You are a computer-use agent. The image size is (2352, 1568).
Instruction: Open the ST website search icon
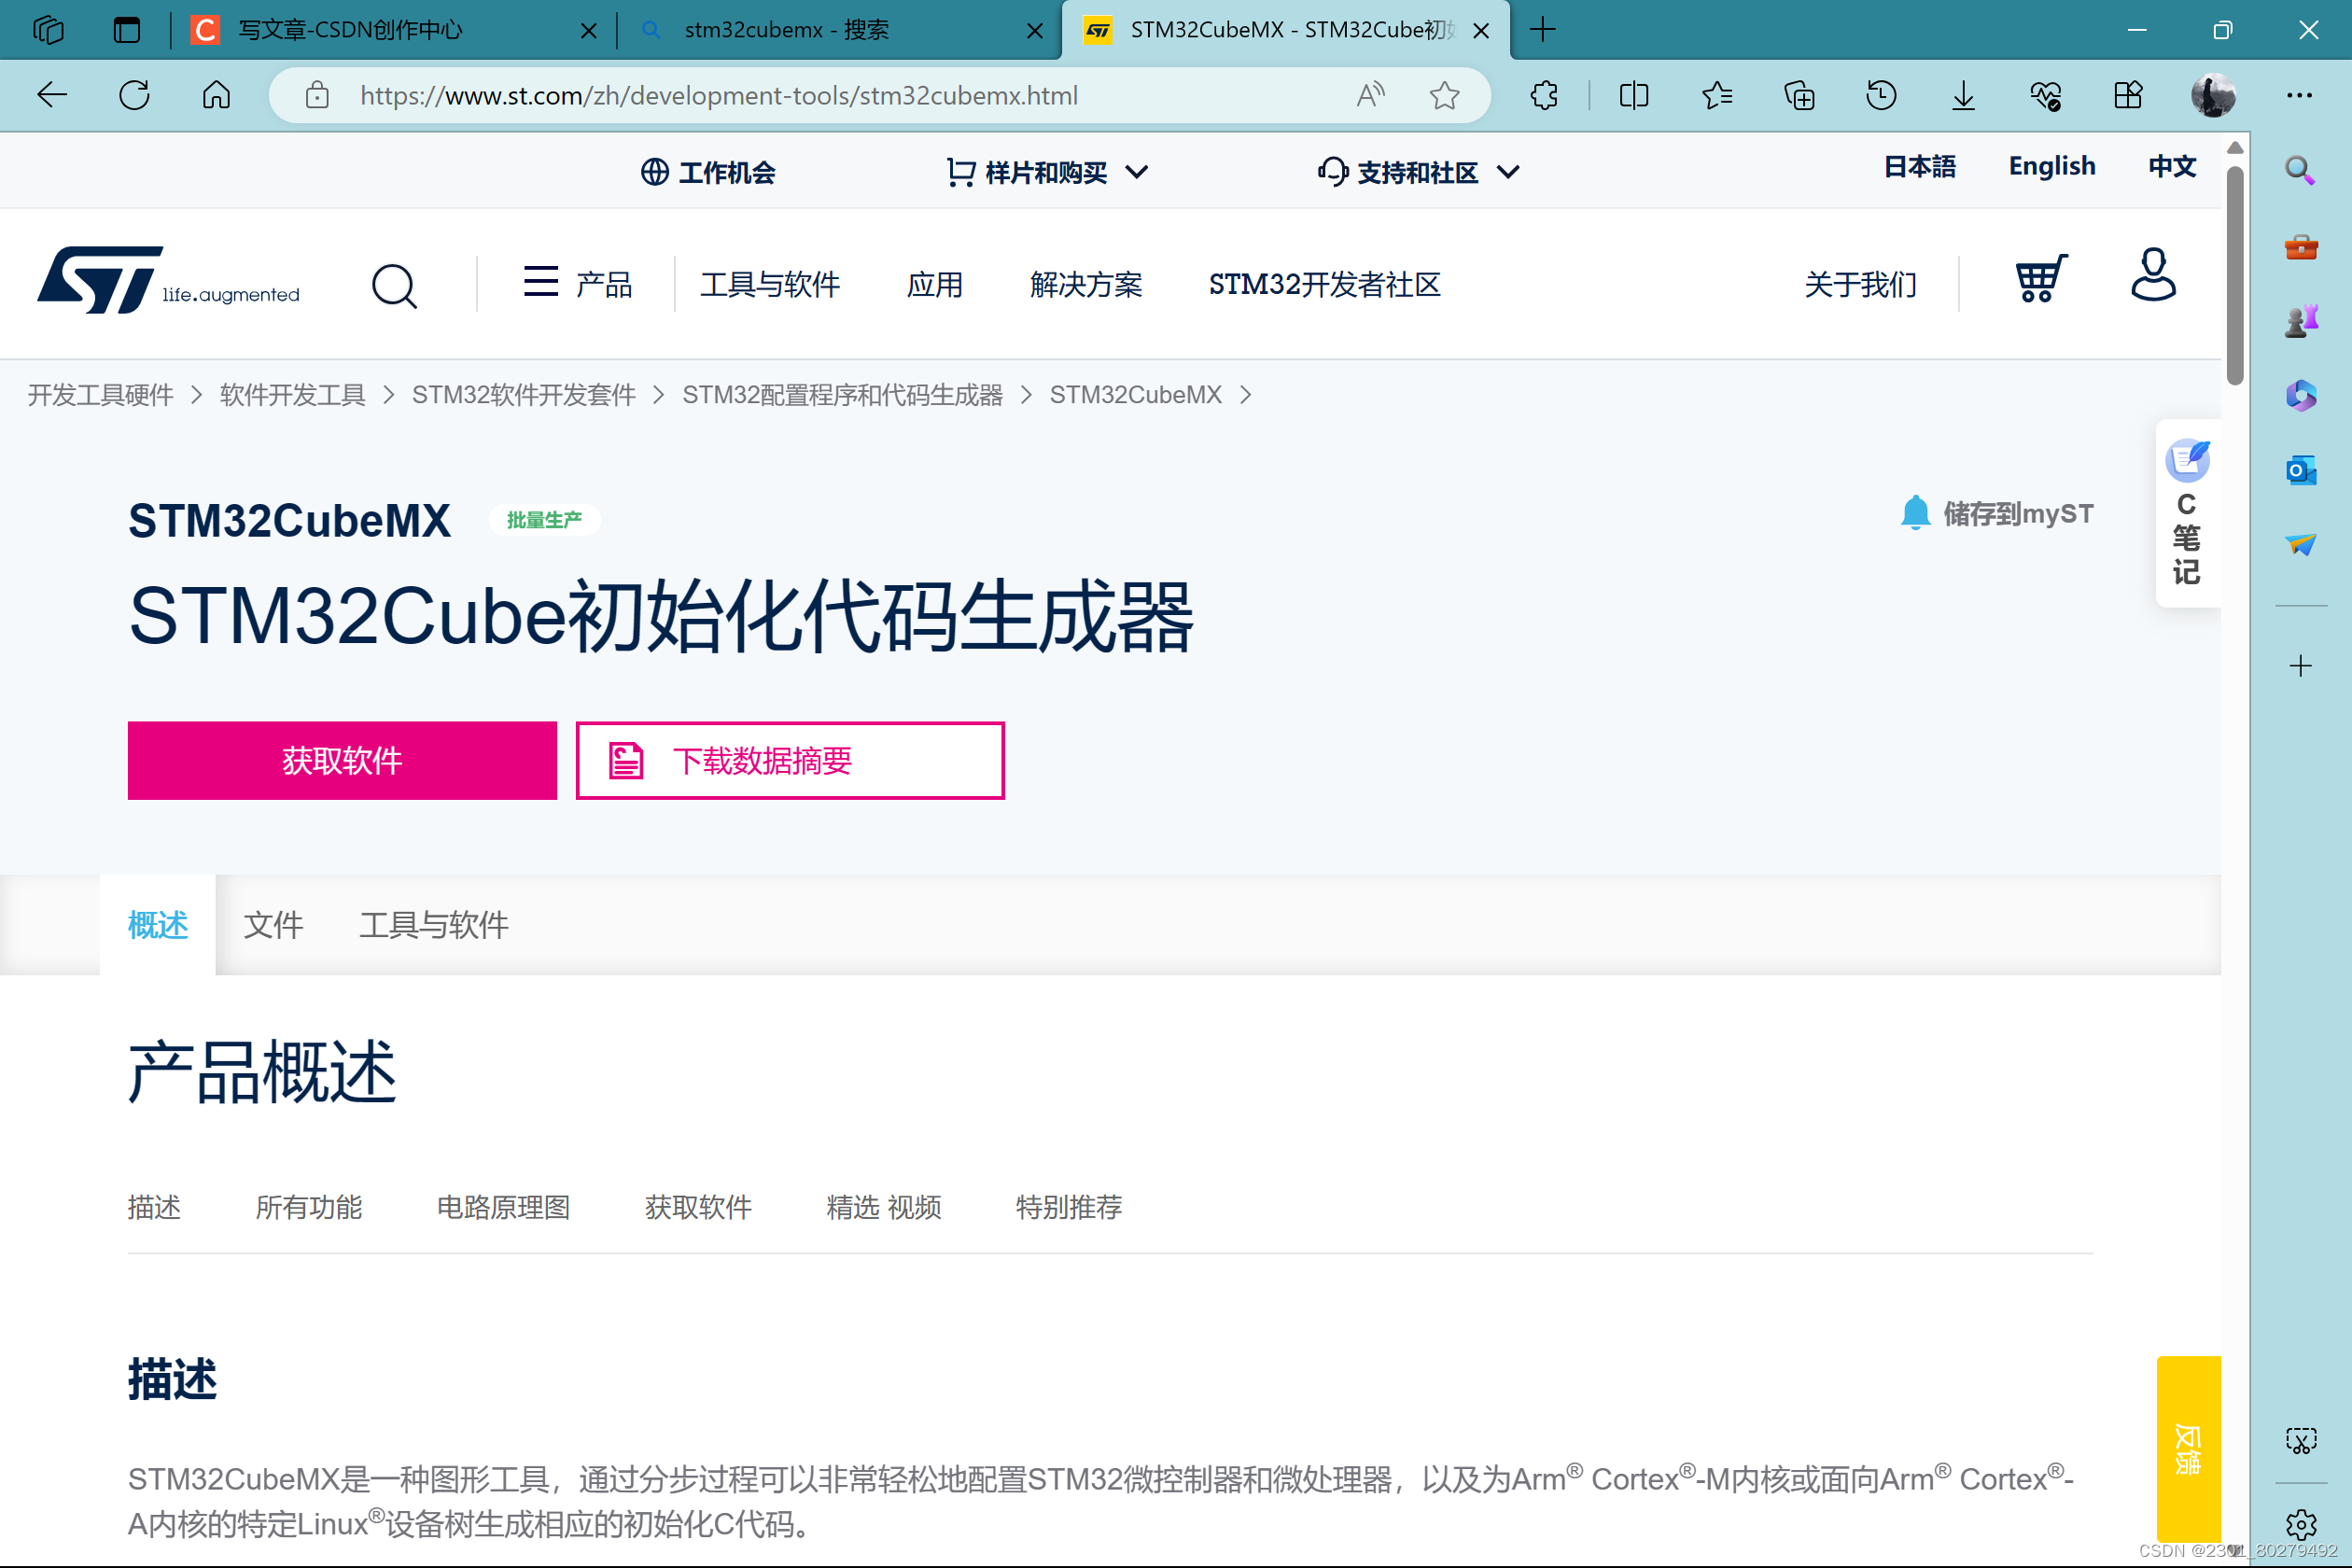[x=394, y=285]
